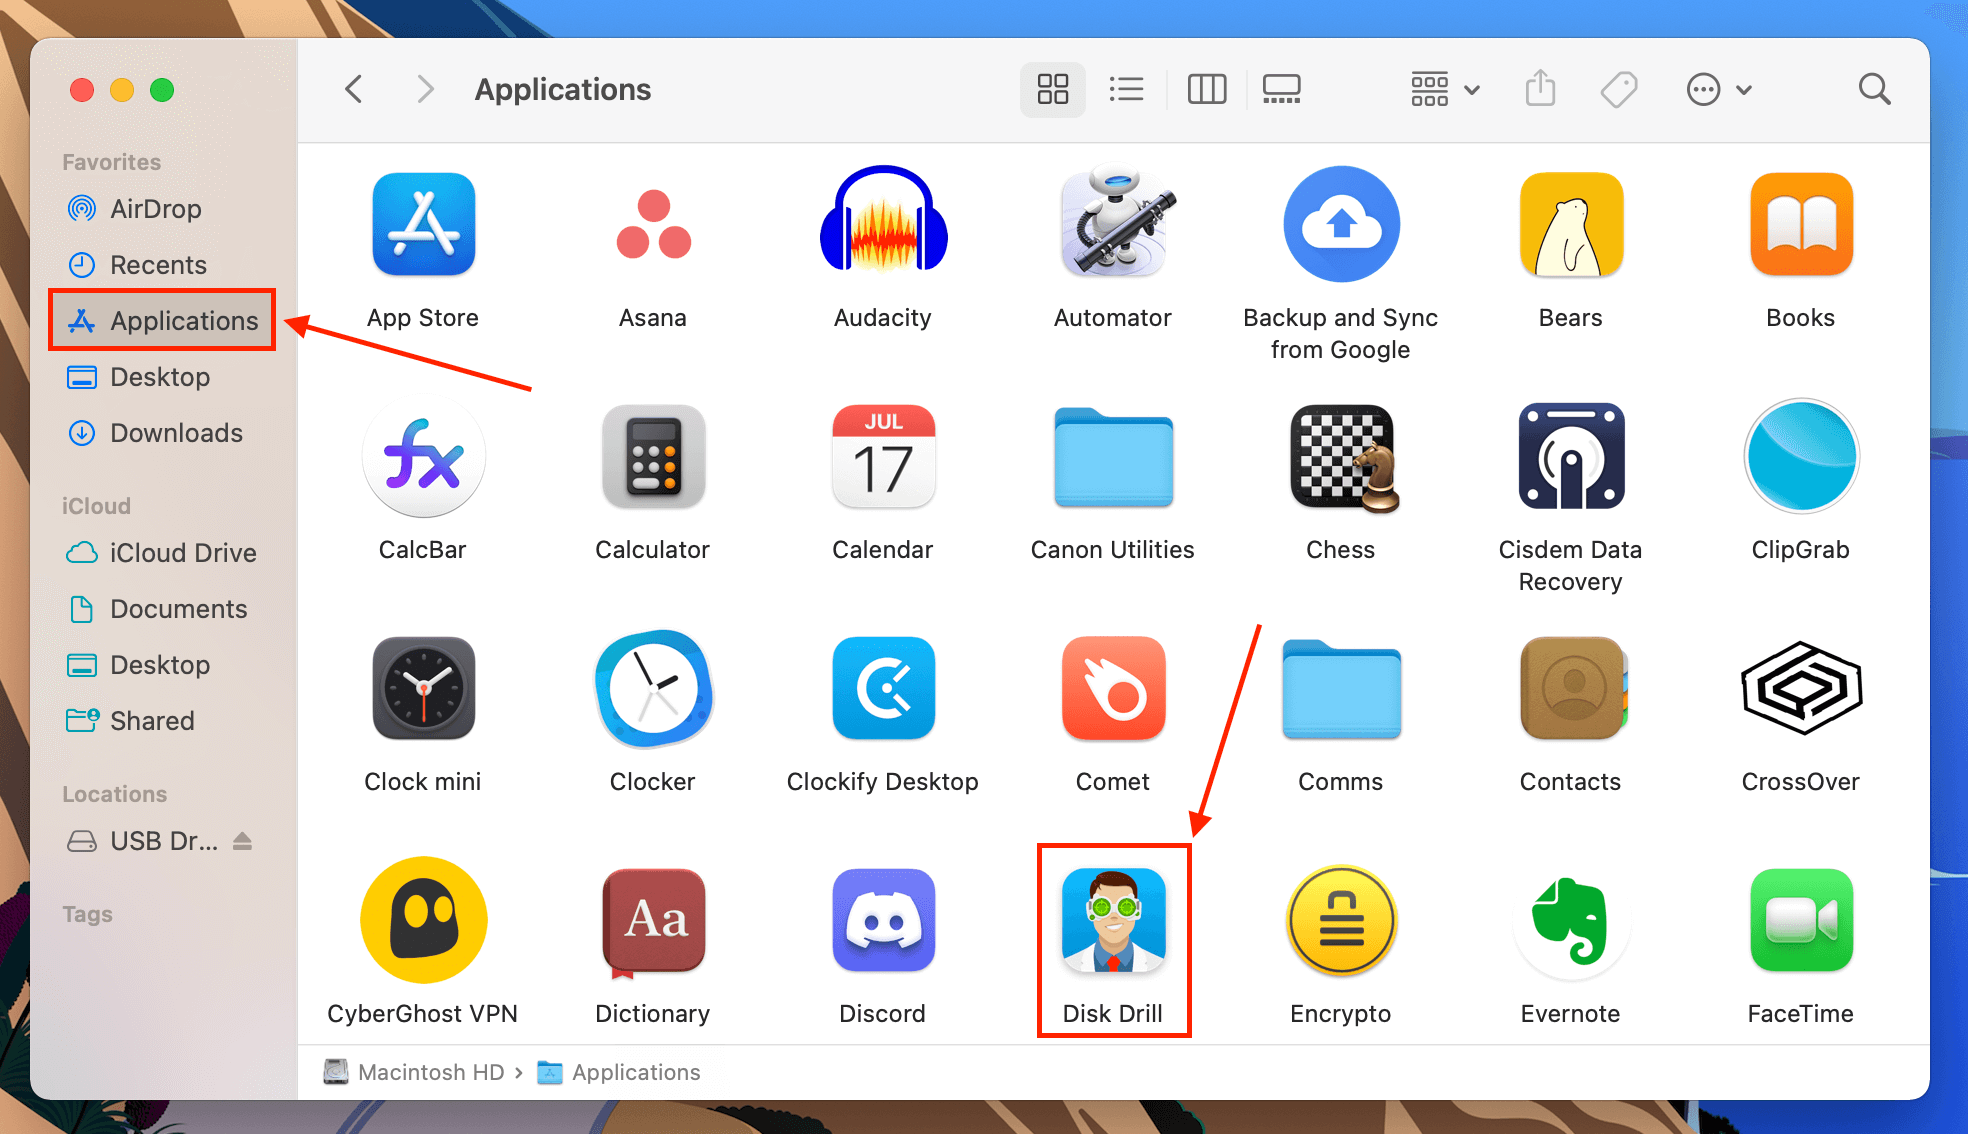1968x1134 pixels.
Task: Open the Canon Utilities folder
Action: 1113,457
